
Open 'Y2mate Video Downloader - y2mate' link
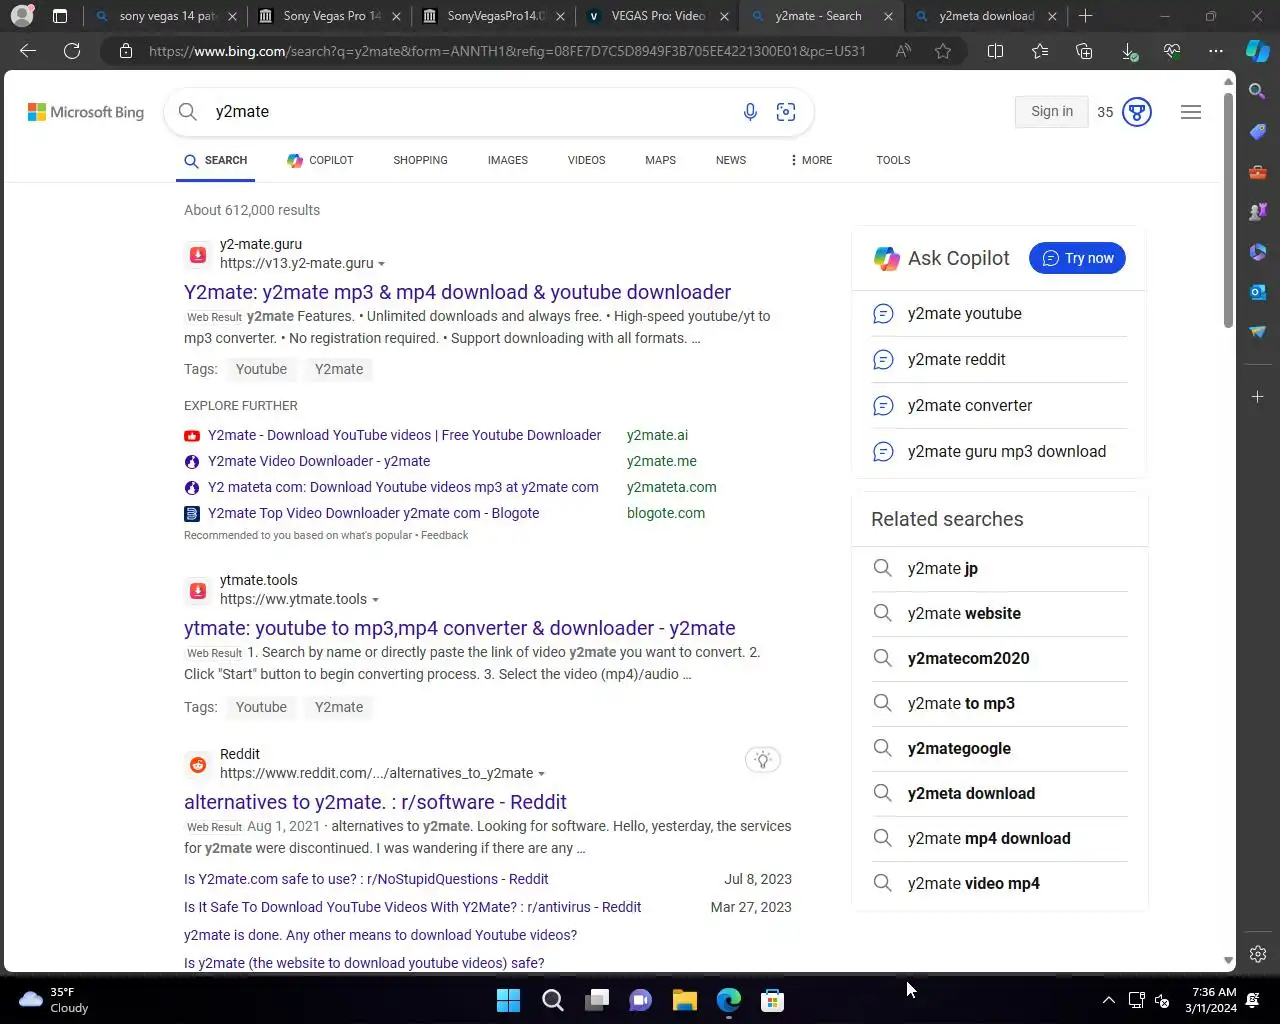319,461
